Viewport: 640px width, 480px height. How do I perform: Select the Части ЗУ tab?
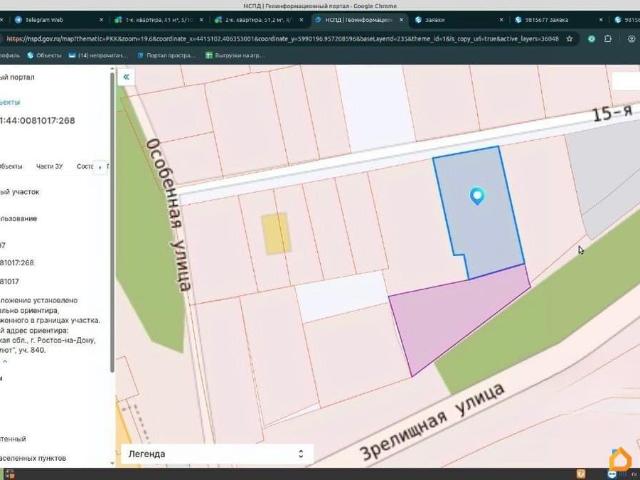click(x=49, y=166)
